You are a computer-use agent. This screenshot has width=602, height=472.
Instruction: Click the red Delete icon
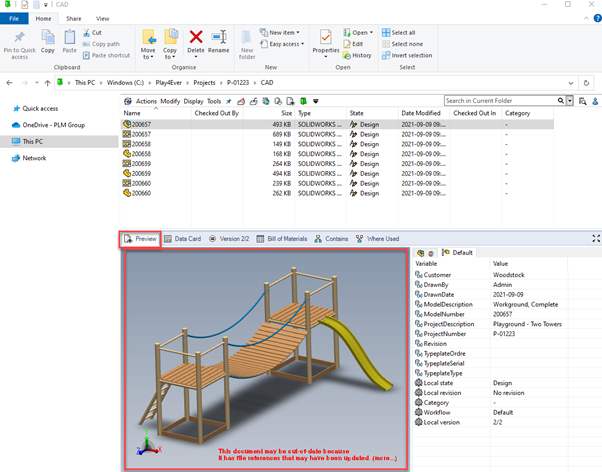[196, 37]
